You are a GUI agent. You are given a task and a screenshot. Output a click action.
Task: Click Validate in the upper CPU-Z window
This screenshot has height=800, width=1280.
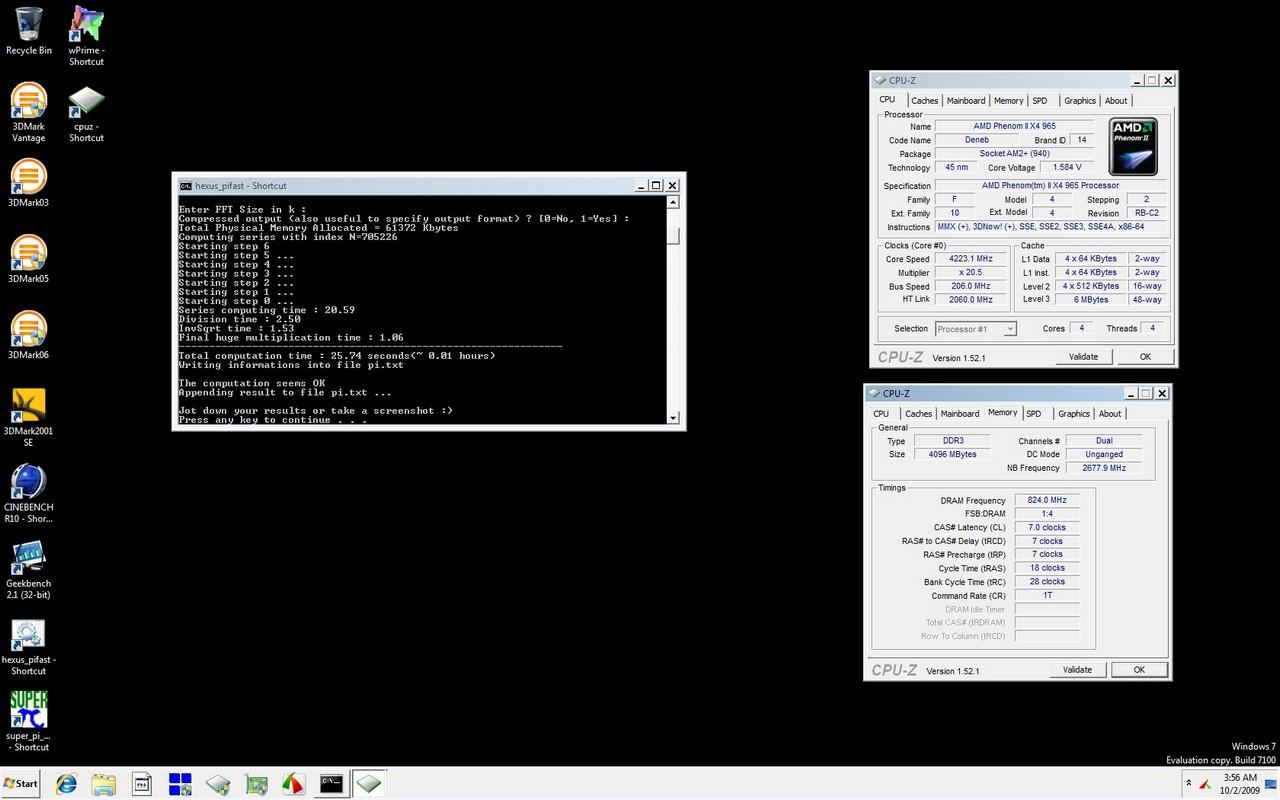click(x=1083, y=356)
